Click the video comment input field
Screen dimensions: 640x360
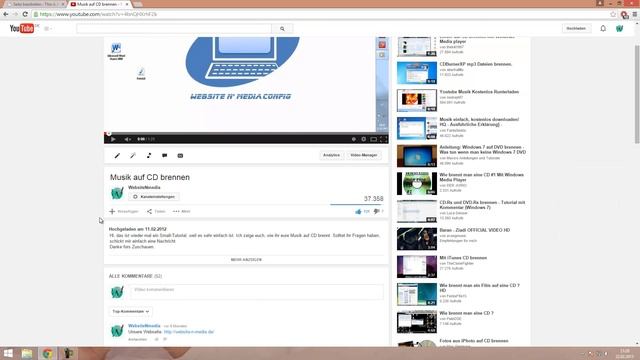click(x=257, y=292)
